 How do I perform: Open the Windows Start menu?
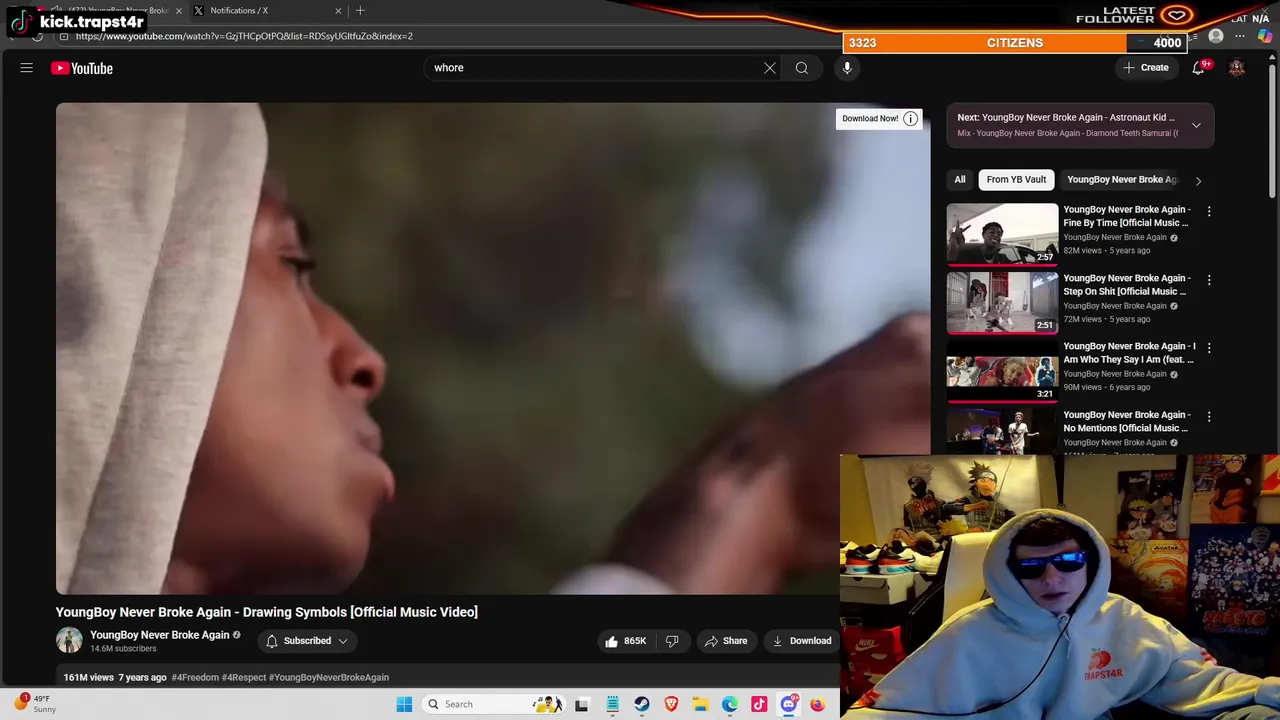tap(404, 704)
